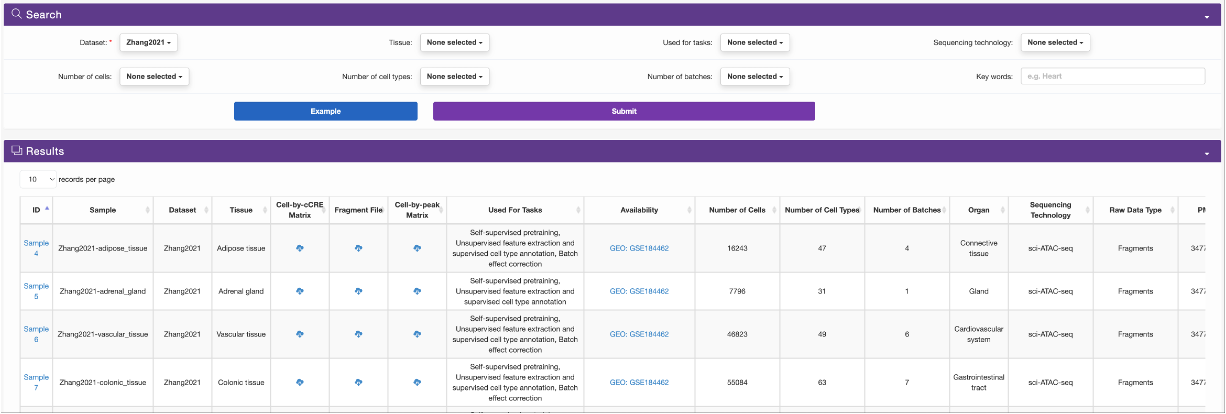Download Cell-by-peak Matrix for vascular tissue sample
Image resolution: width=1226 pixels, height=414 pixels.
coord(417,334)
